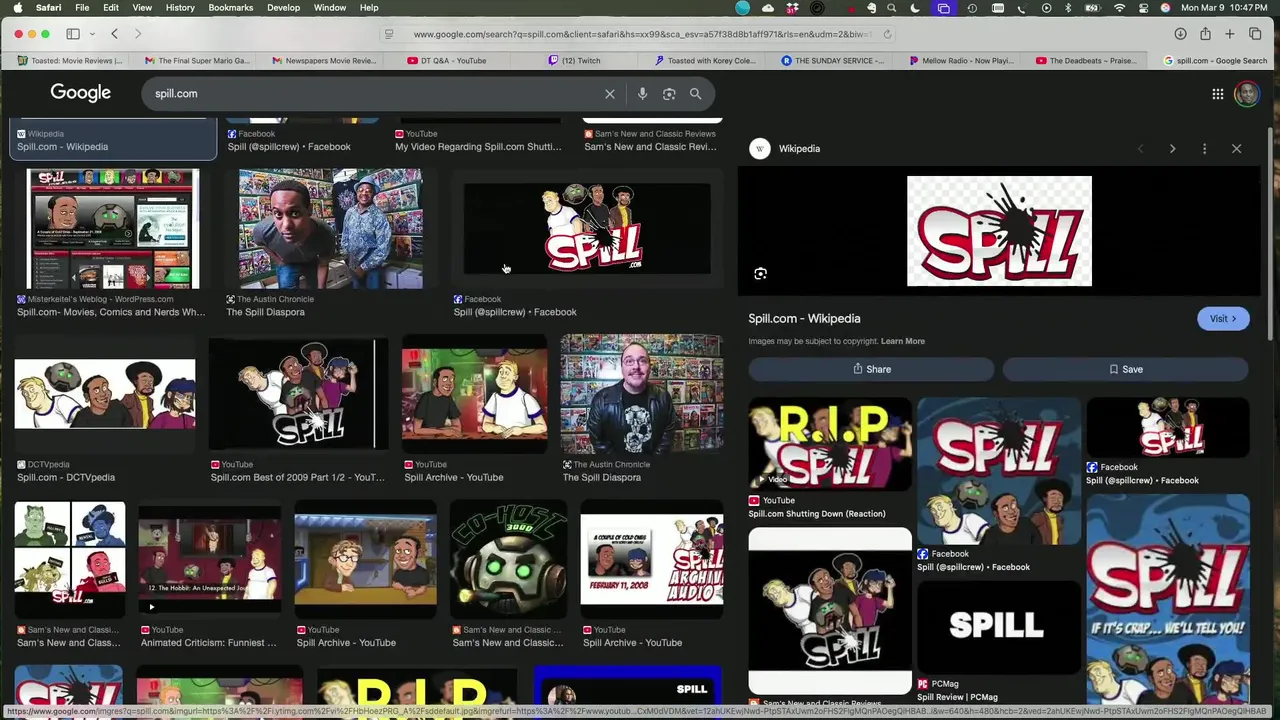
Task: Open Spill.com Best of 2009 thumbnail
Action: [x=296, y=394]
